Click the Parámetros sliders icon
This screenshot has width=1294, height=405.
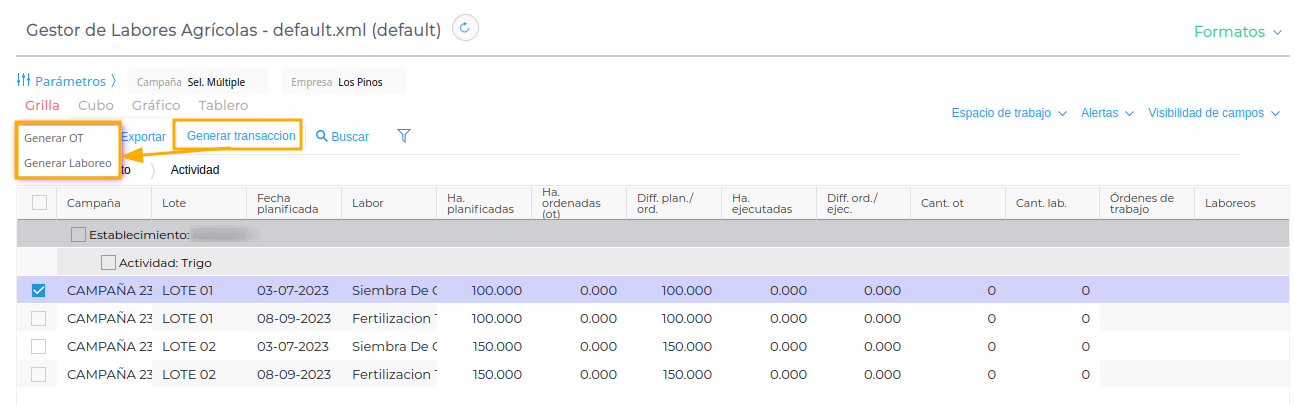[24, 81]
